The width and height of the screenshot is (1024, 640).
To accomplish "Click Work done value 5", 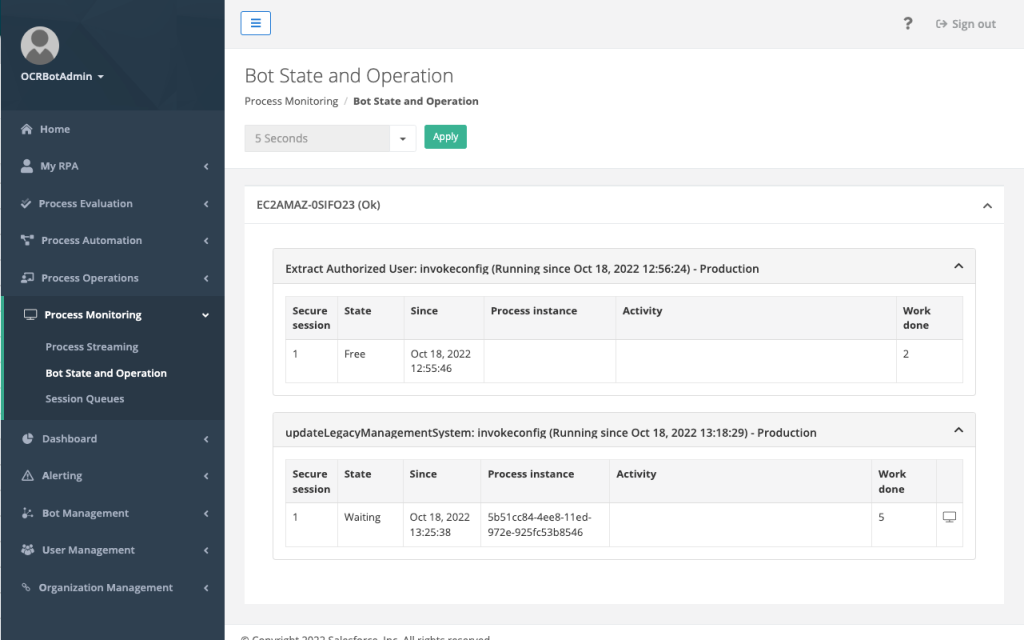I will pyautogui.click(x=881, y=517).
